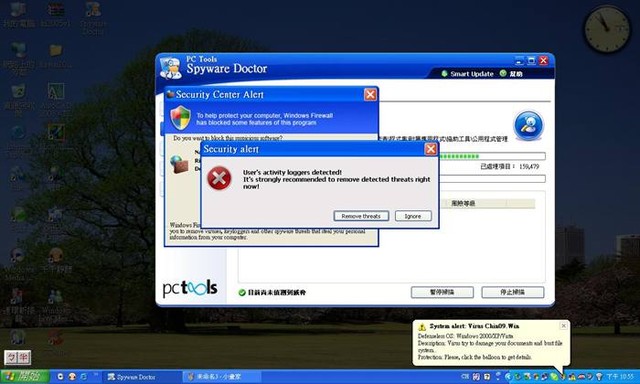Toggle the ㄅ input mode on IME bar
Image resolution: width=640 pixels, height=384 pixels.
pos(11,358)
